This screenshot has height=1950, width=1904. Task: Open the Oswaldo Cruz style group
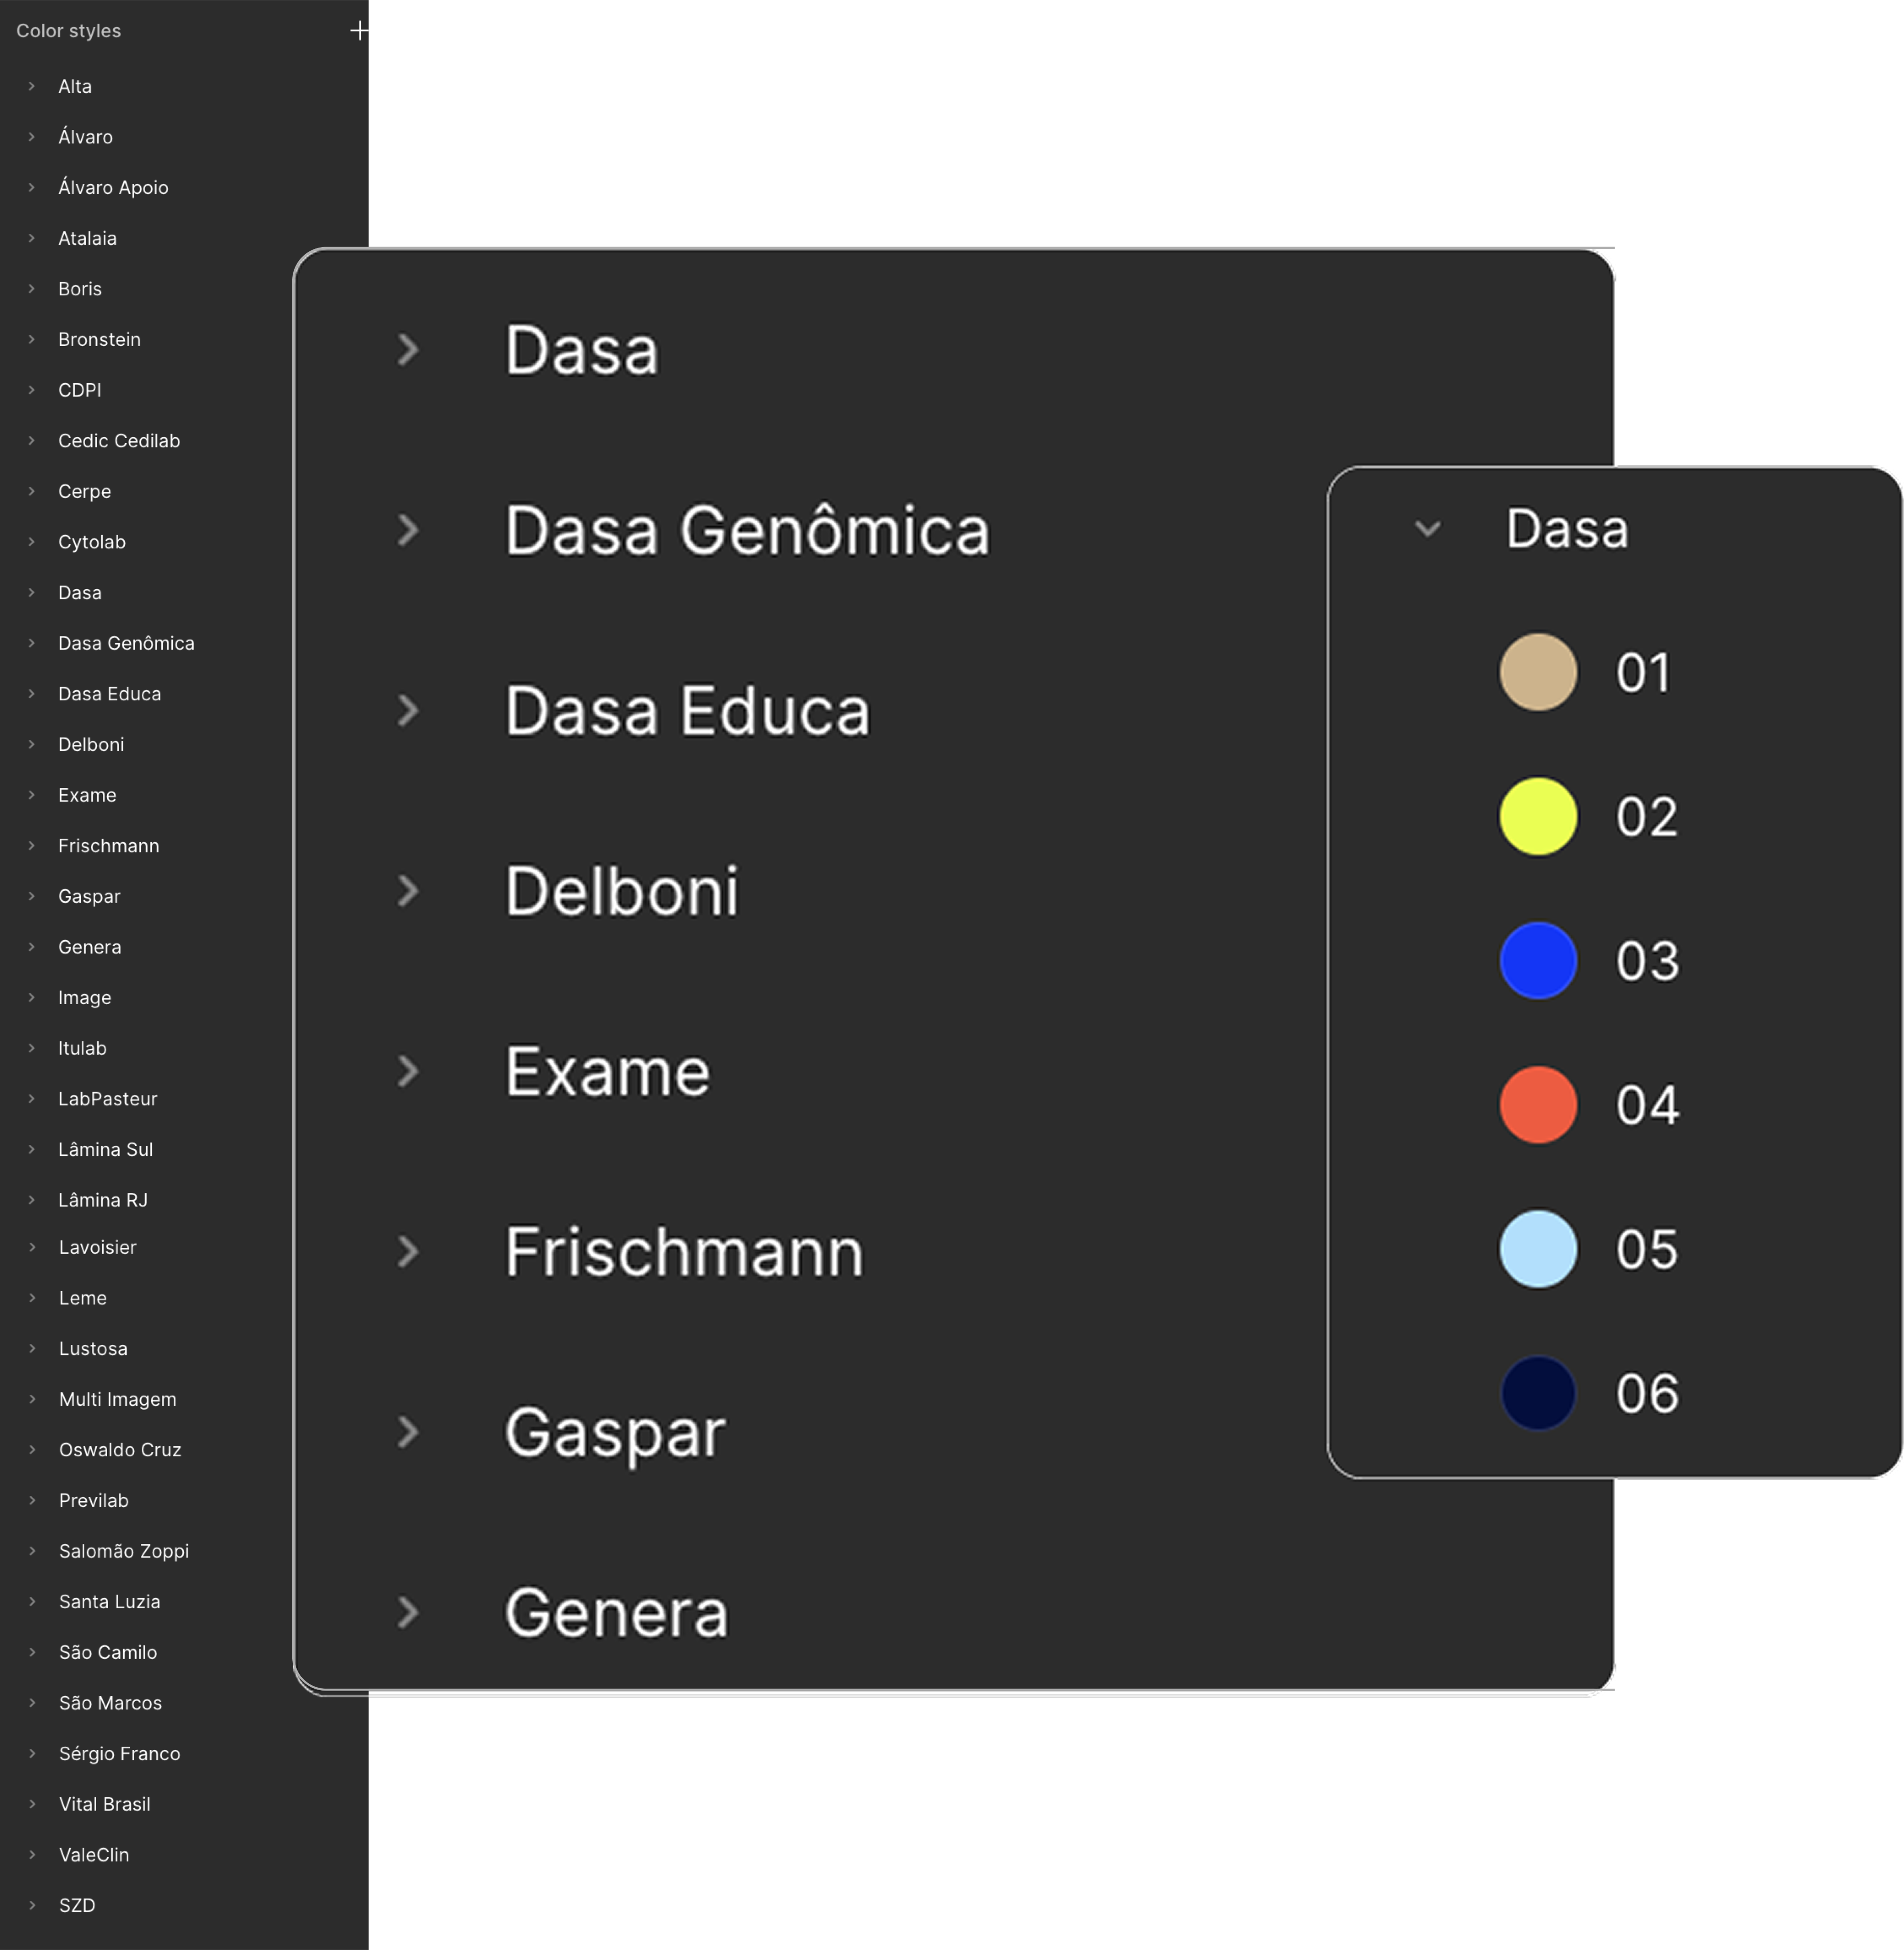[119, 1450]
